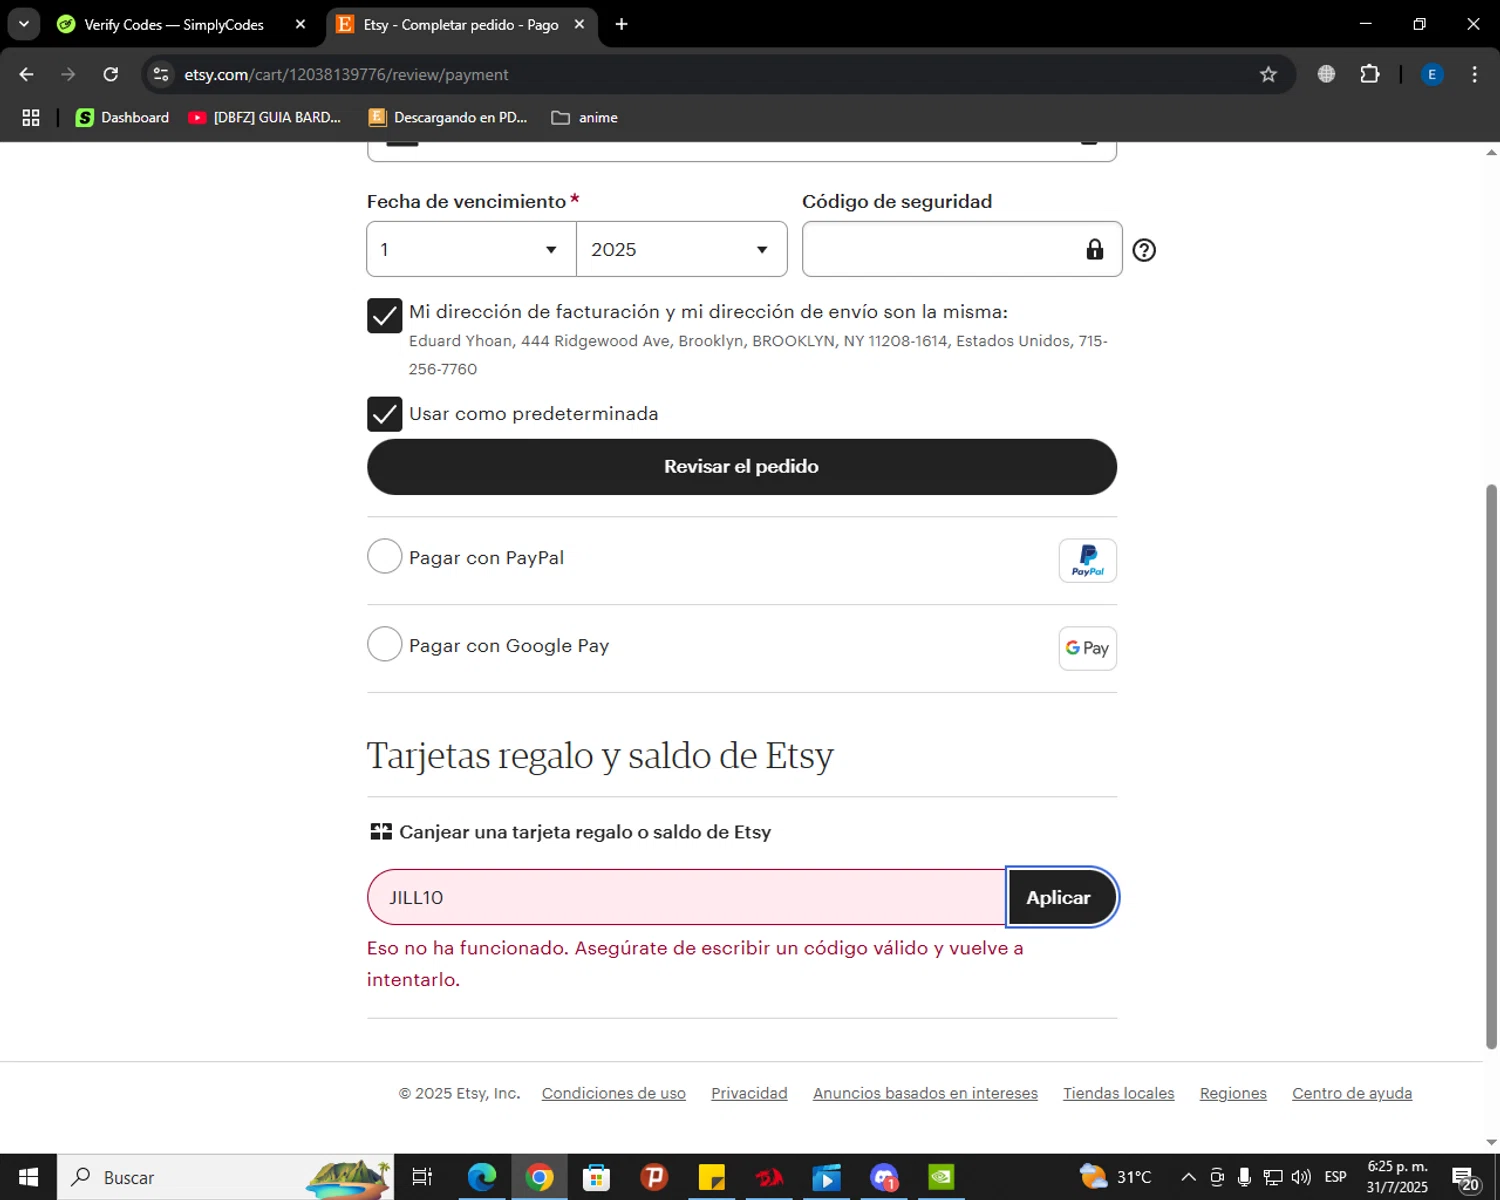The height and width of the screenshot is (1200, 1500).
Task: Bookmark this page with the star icon
Action: (1268, 74)
